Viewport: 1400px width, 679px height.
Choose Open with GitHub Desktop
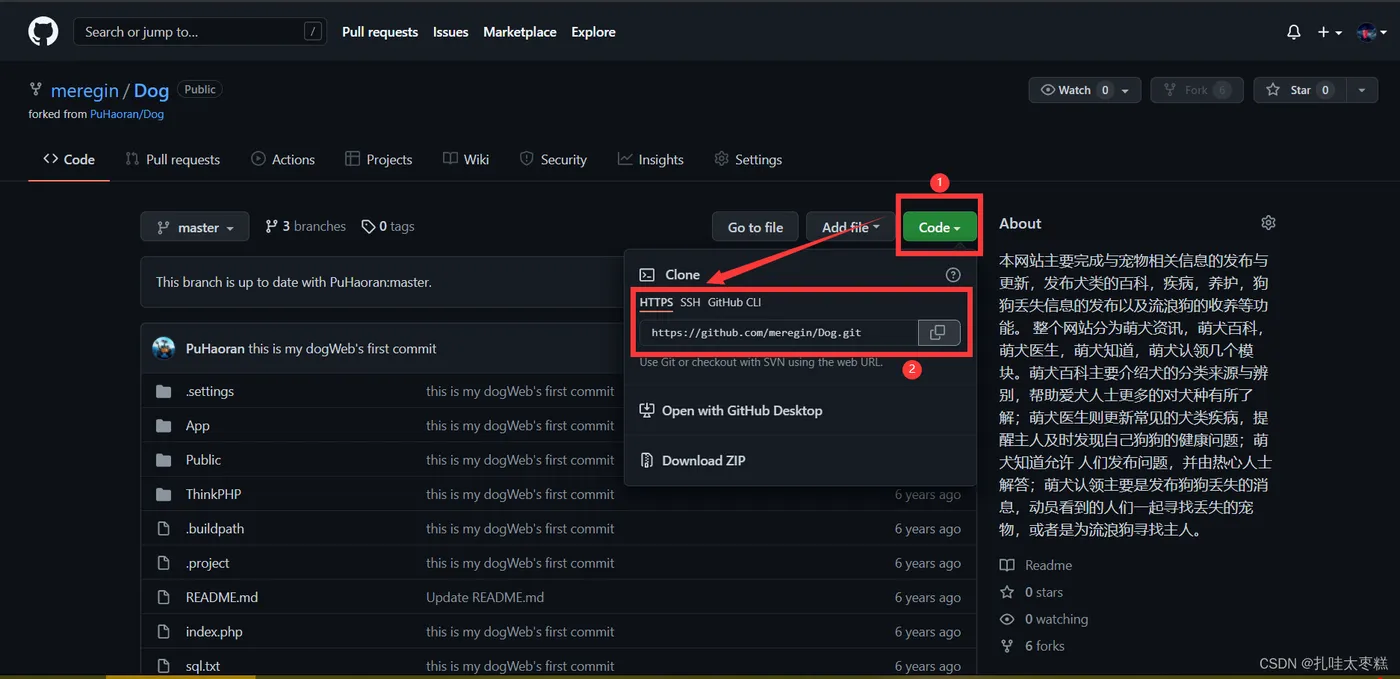(x=730, y=411)
